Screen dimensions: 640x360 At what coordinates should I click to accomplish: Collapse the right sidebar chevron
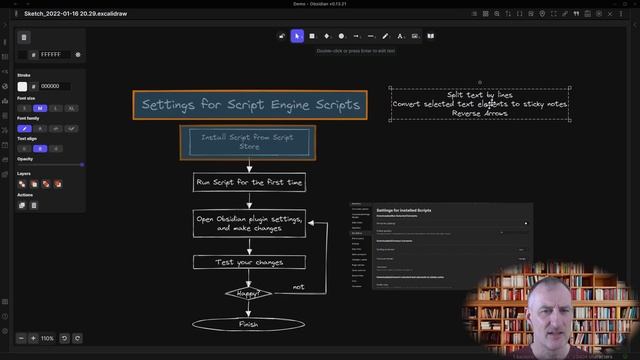click(635, 25)
